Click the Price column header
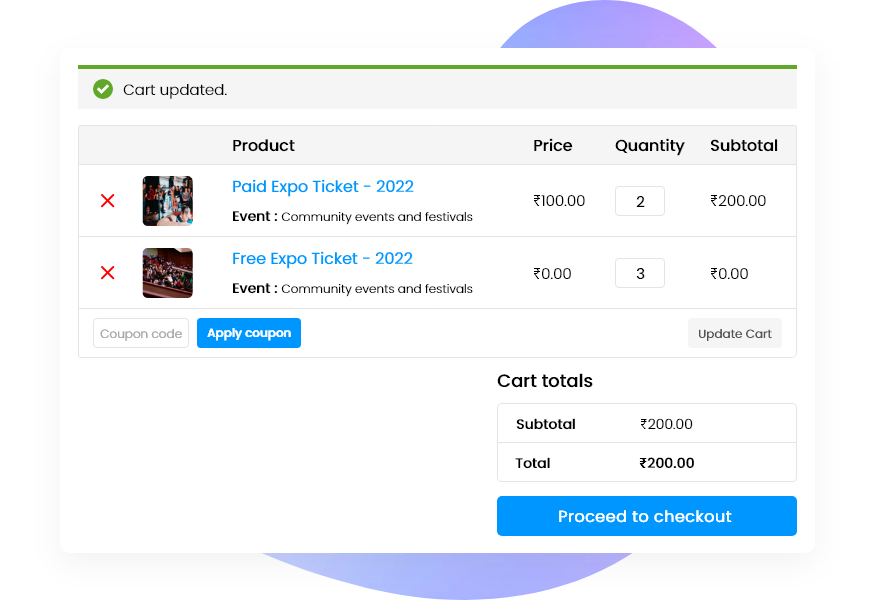This screenshot has width=875, height=600. [x=552, y=145]
